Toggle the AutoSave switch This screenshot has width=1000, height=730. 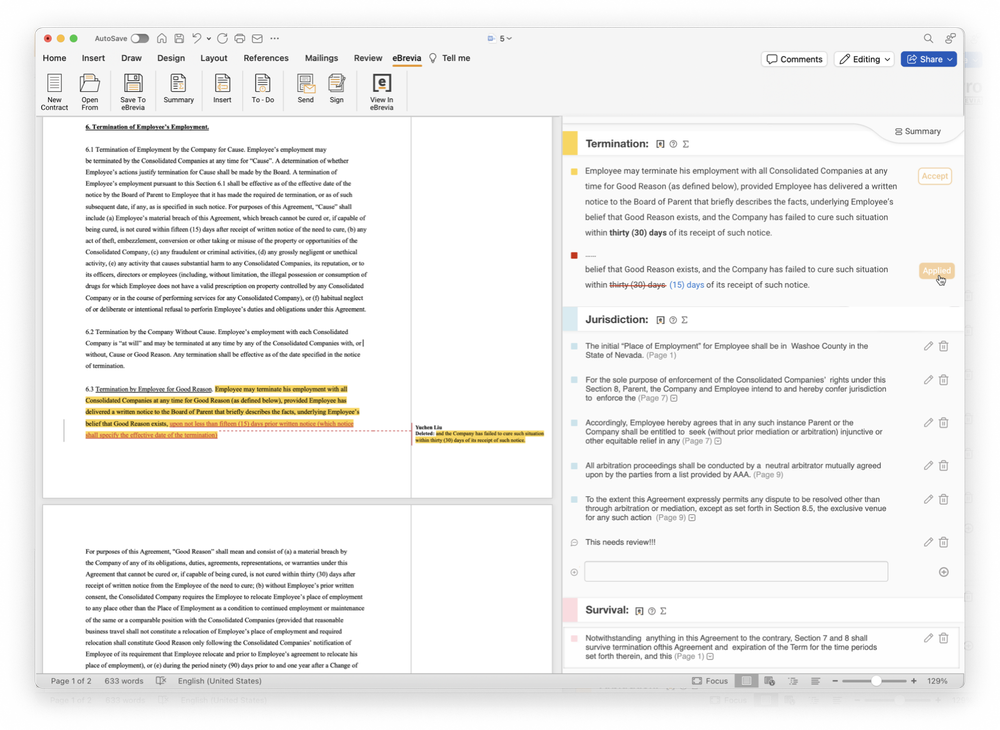click(x=140, y=38)
